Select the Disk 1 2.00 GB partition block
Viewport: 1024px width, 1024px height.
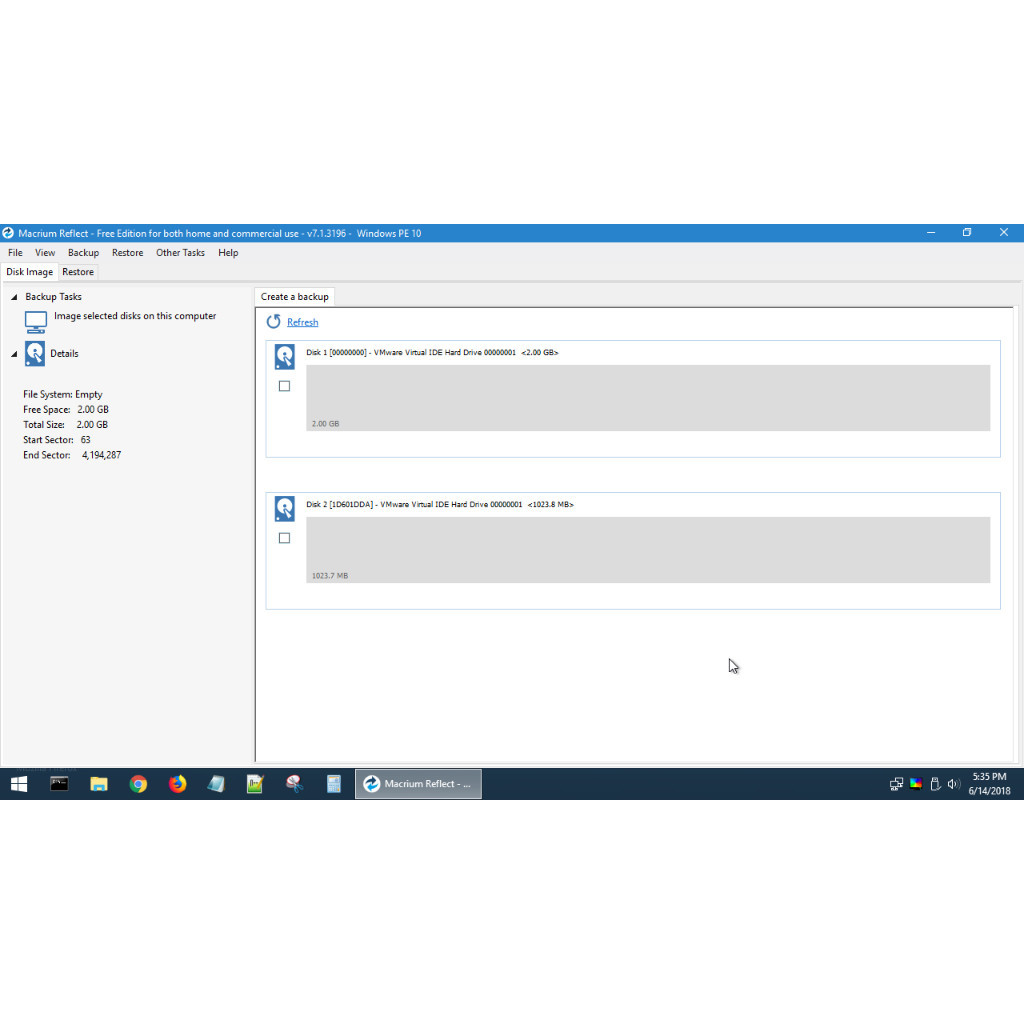(x=647, y=397)
